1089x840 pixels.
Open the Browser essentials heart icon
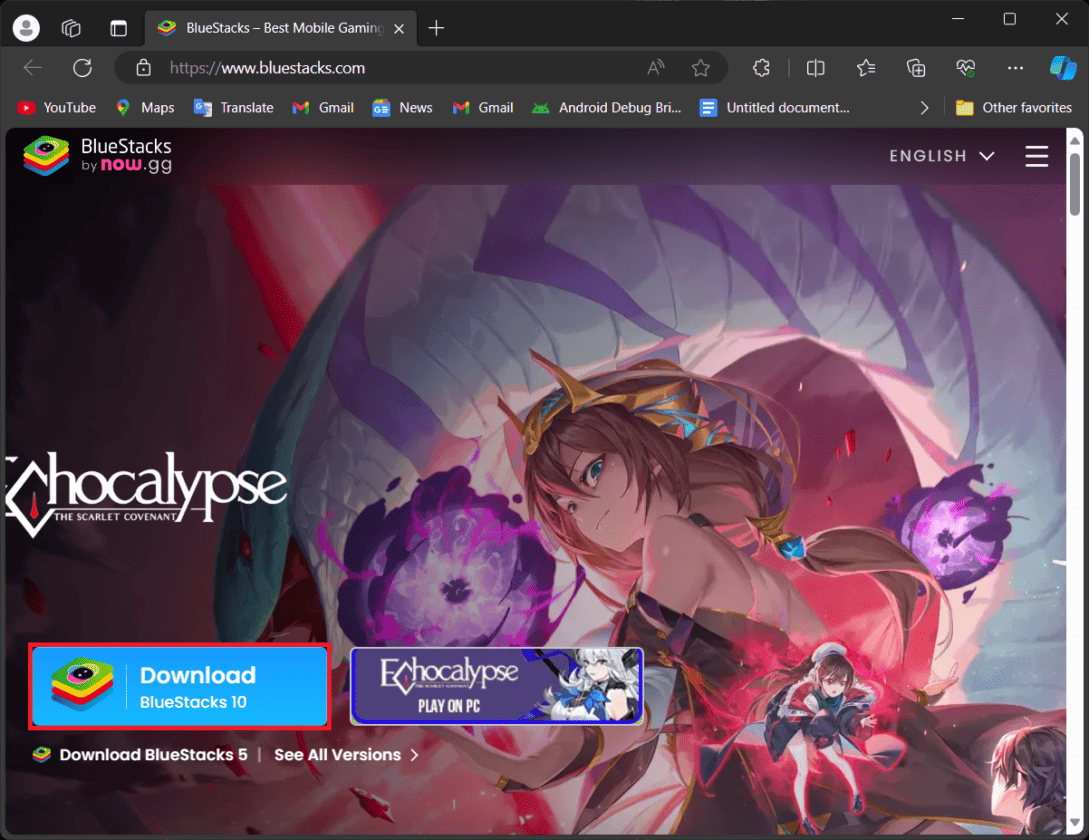[965, 68]
